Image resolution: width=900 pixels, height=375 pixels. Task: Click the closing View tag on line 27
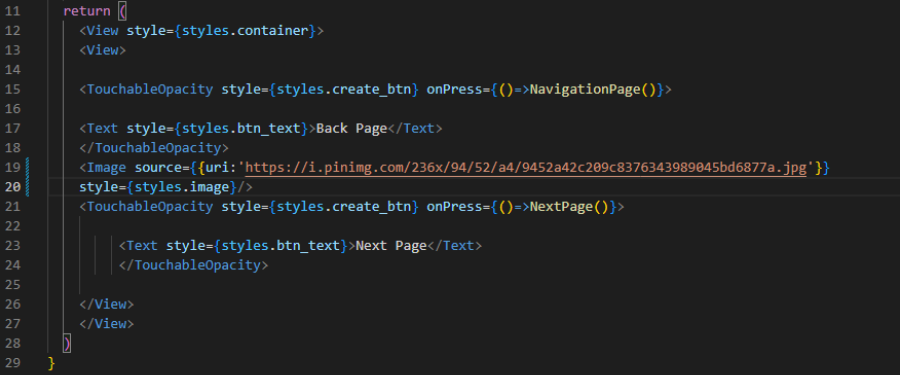(107, 324)
